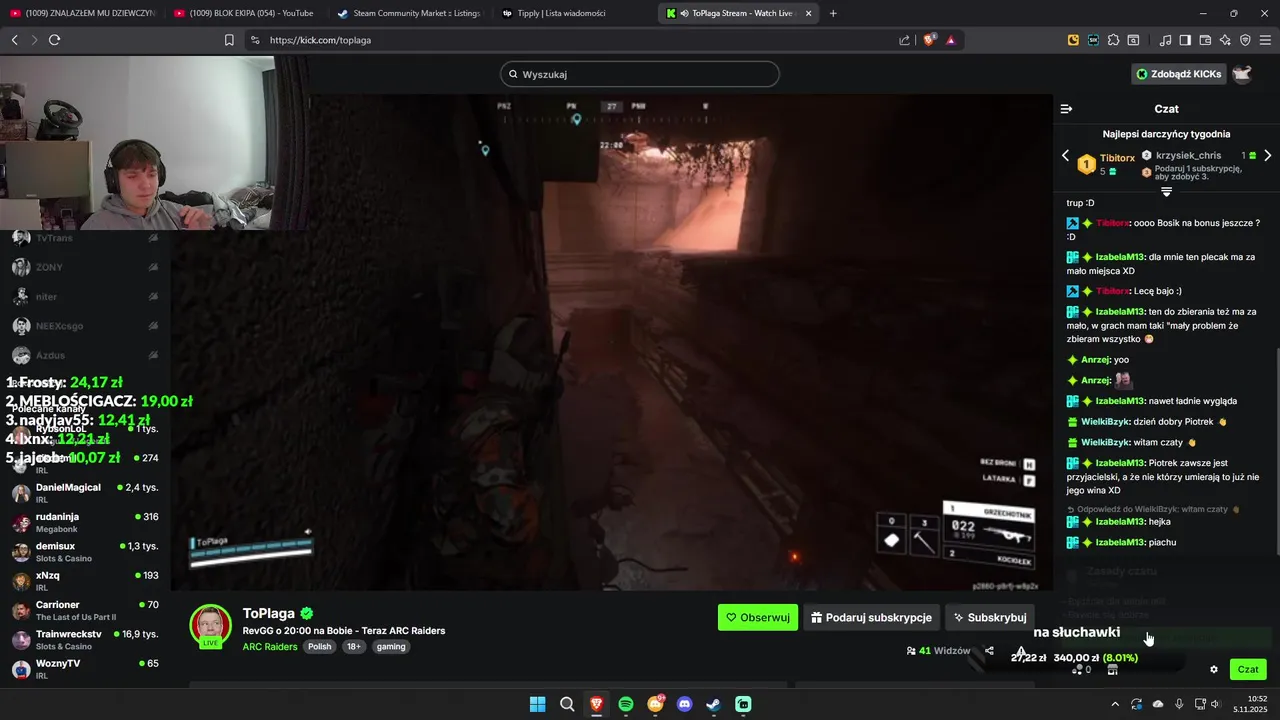1280x720 pixels.
Task: Open demisux channel in sidebar
Action: tap(85, 552)
